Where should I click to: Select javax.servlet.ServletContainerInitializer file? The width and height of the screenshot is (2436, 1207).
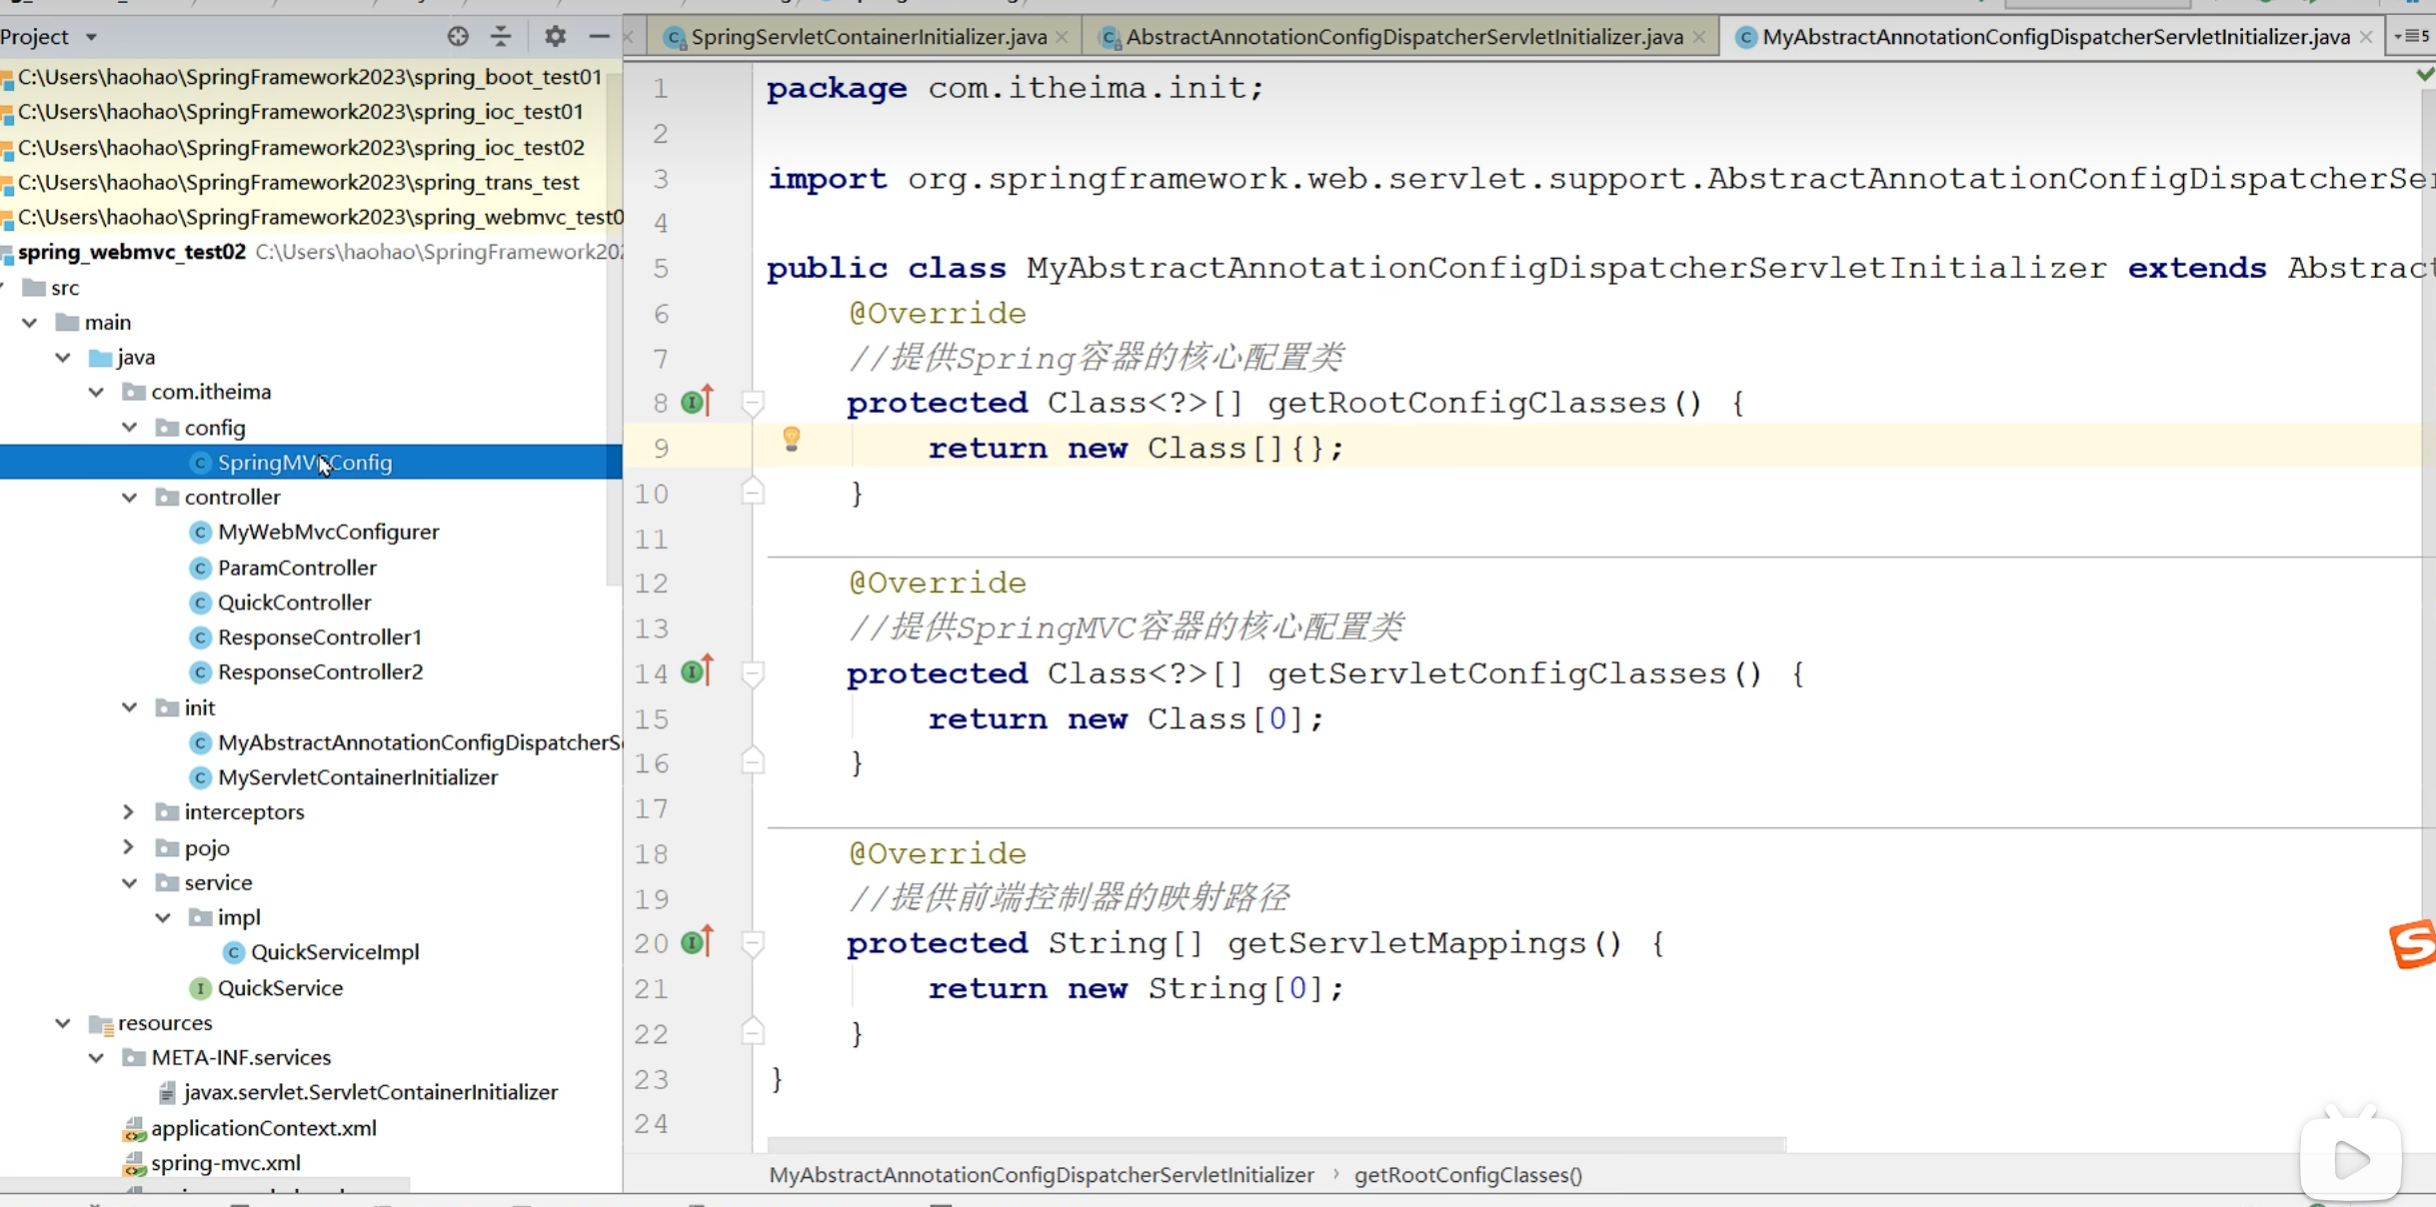370,1092
